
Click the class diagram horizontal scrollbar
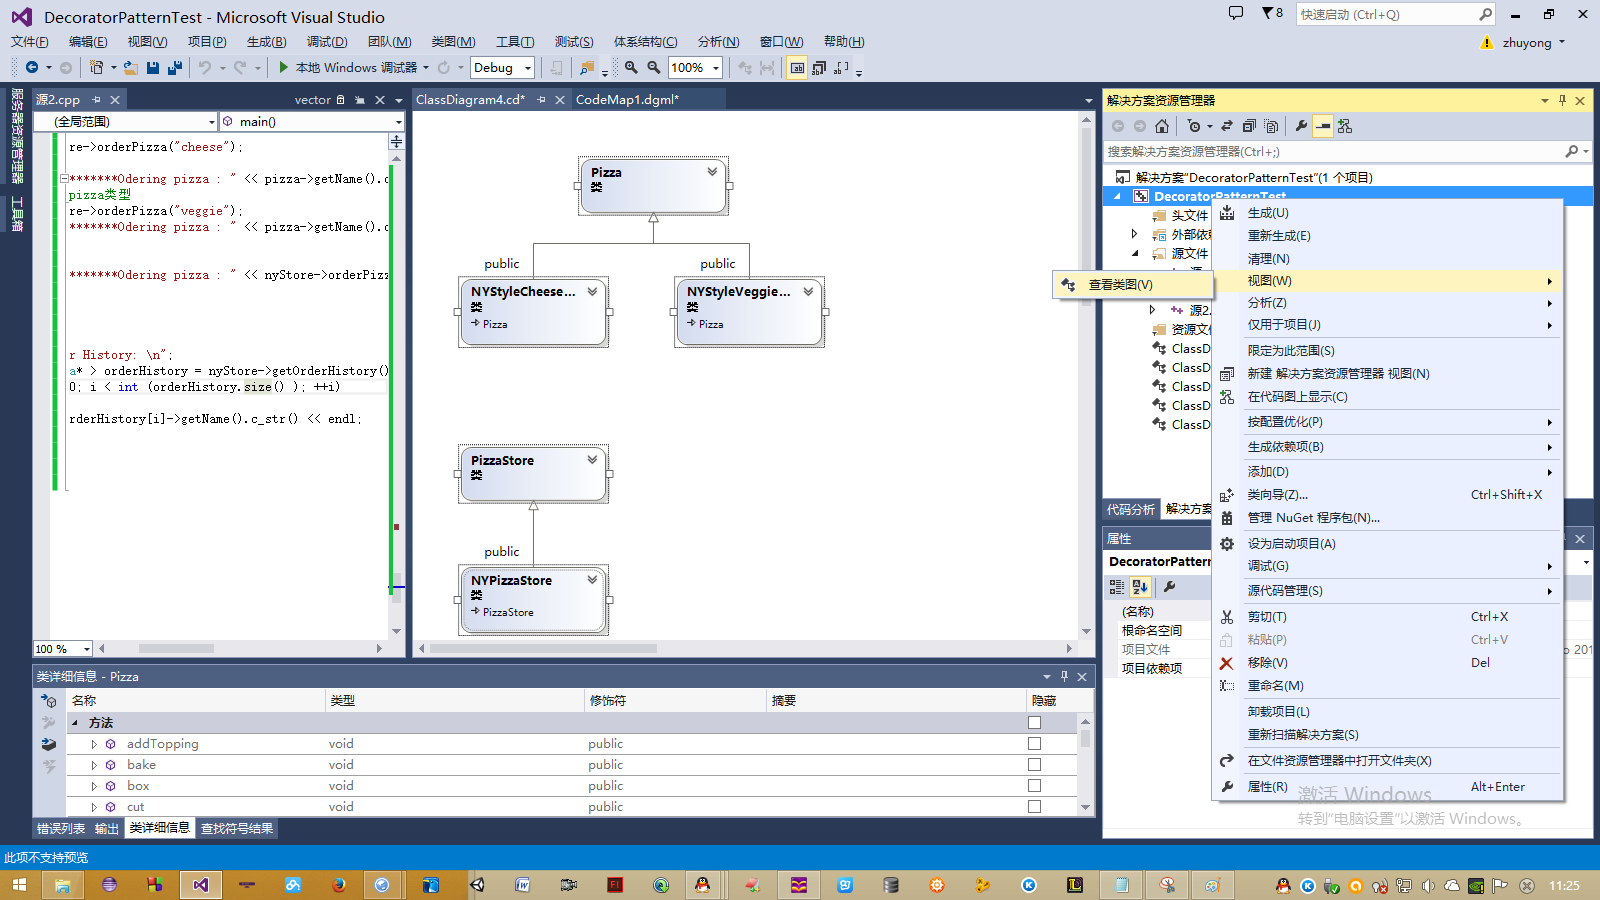click(747, 648)
